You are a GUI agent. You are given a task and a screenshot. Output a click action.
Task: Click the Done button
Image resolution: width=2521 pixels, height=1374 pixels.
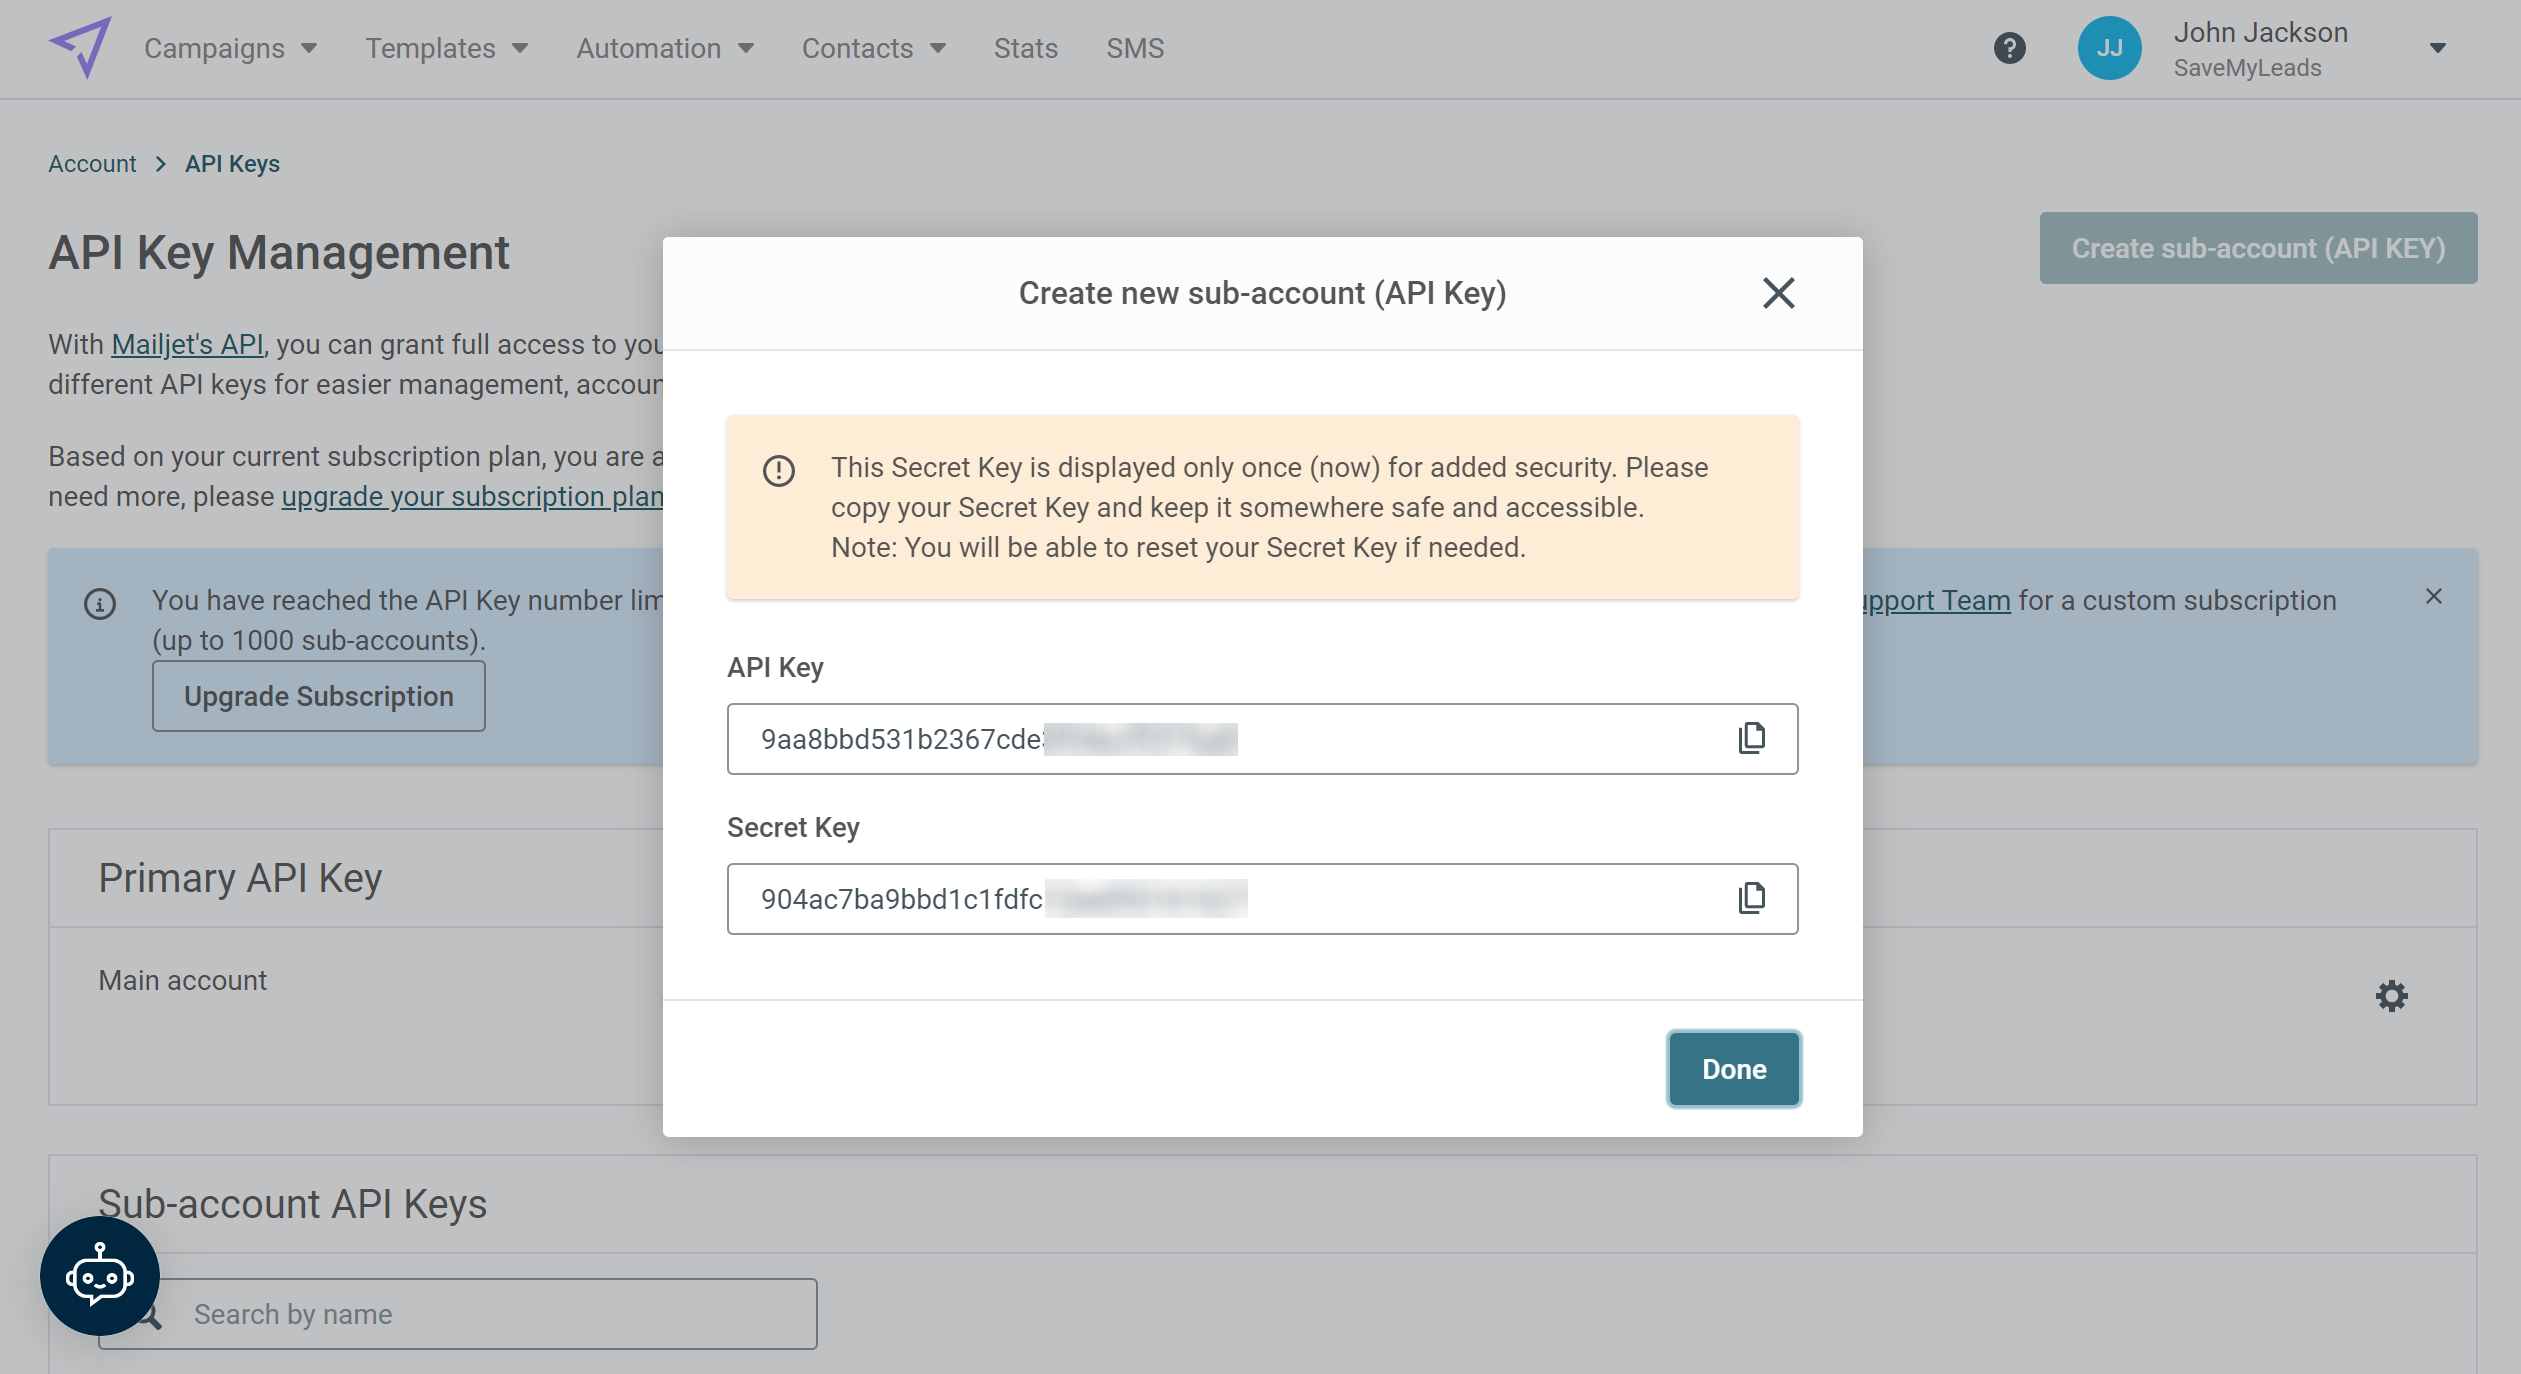click(1734, 1069)
